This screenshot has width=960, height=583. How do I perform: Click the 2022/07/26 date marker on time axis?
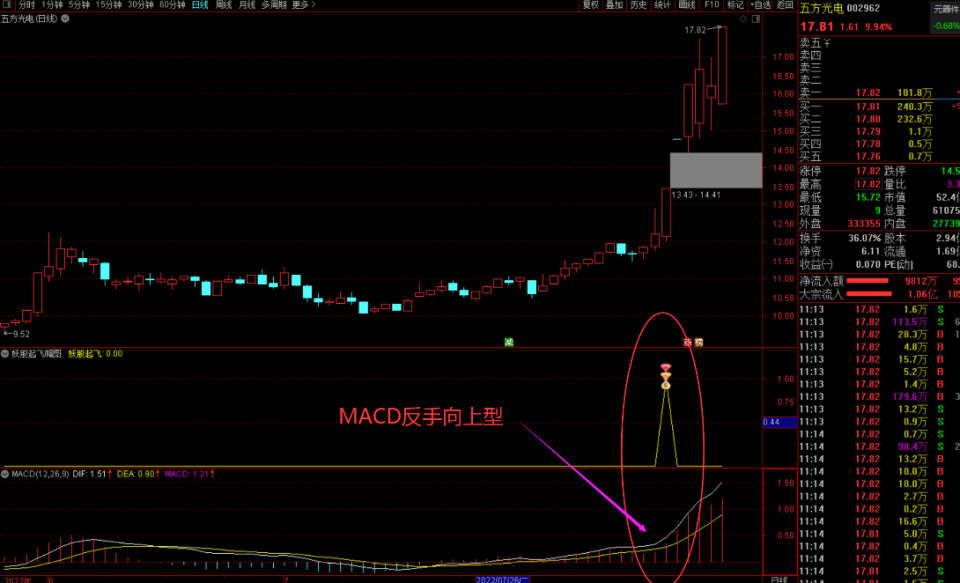pos(502,579)
